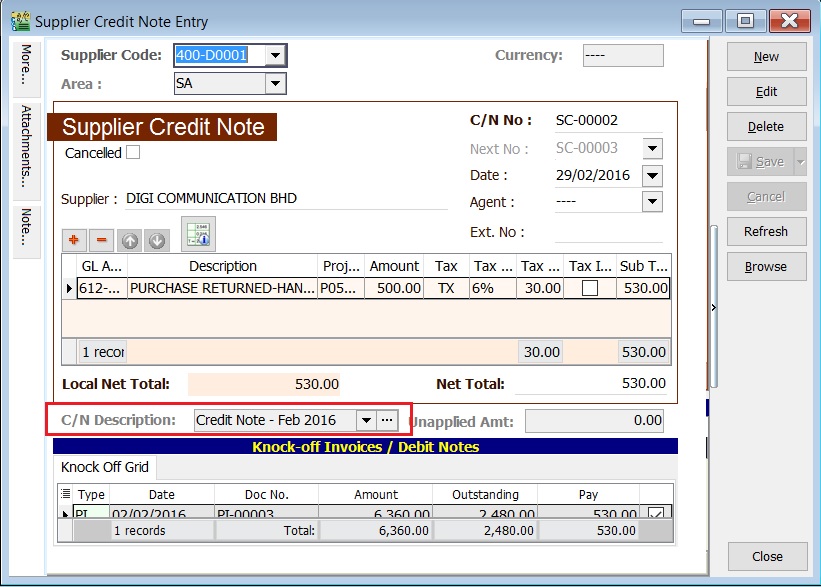Move the line item up with the up-arrow icon
This screenshot has width=821, height=587.
129,240
